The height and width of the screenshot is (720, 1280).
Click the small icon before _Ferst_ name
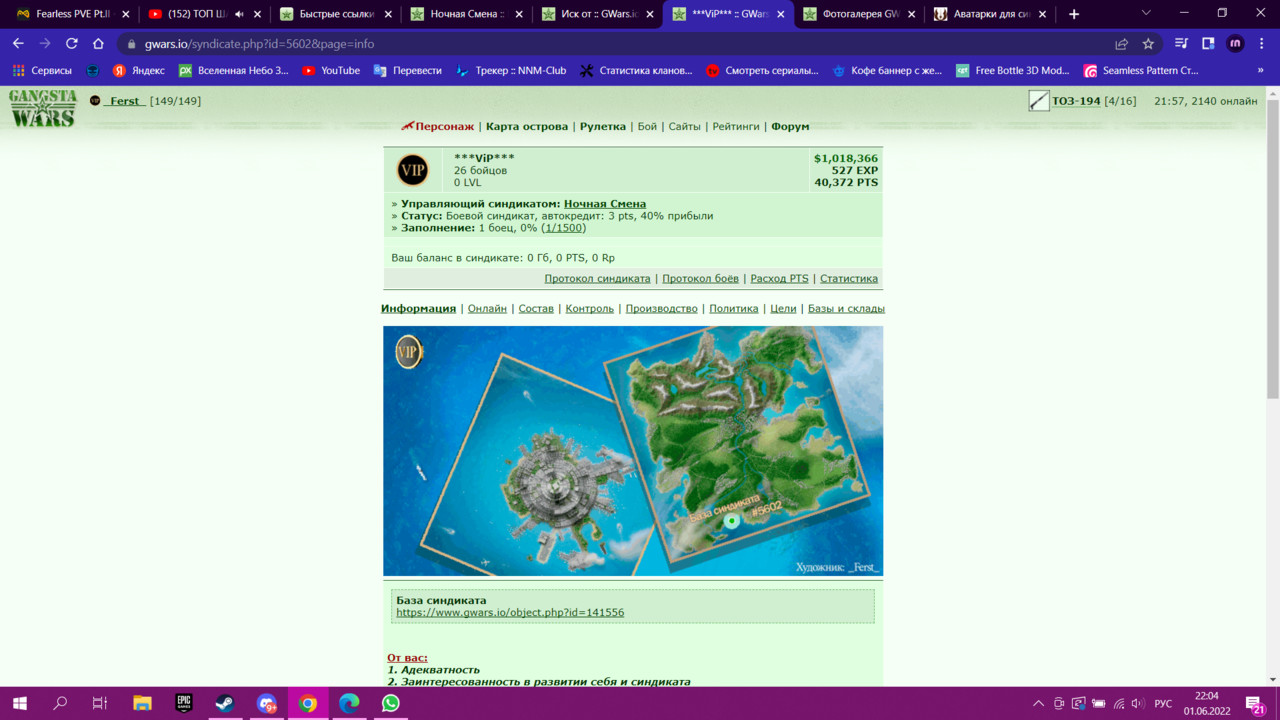95,101
